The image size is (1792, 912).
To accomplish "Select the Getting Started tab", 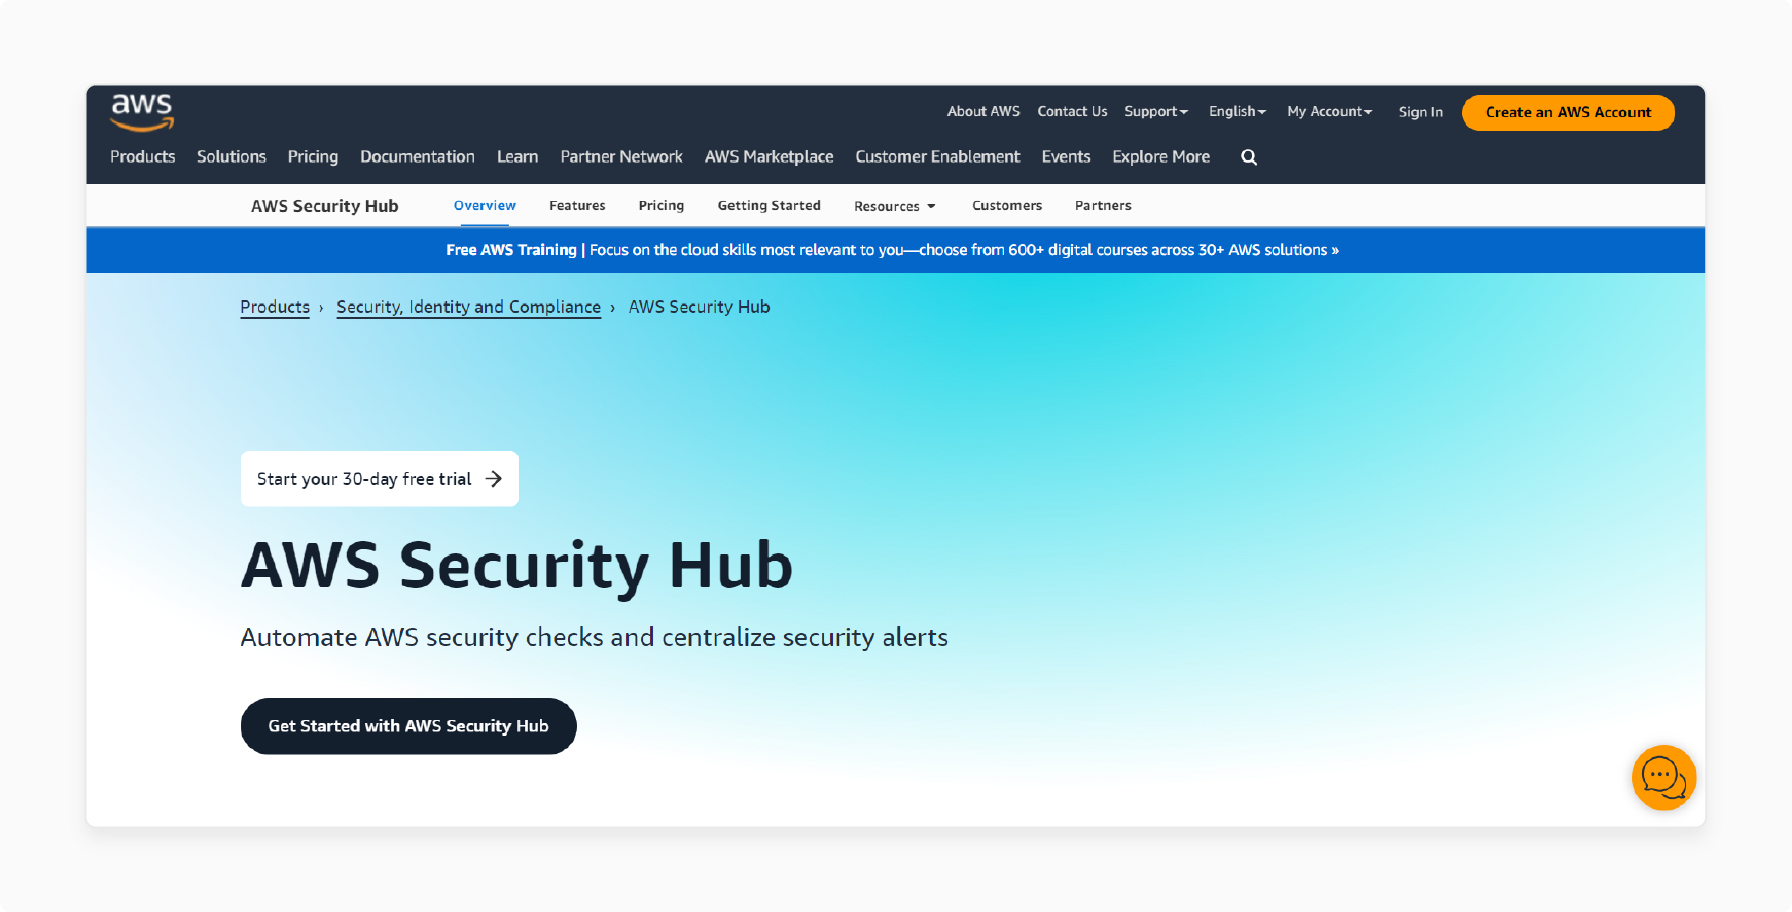I will (769, 205).
